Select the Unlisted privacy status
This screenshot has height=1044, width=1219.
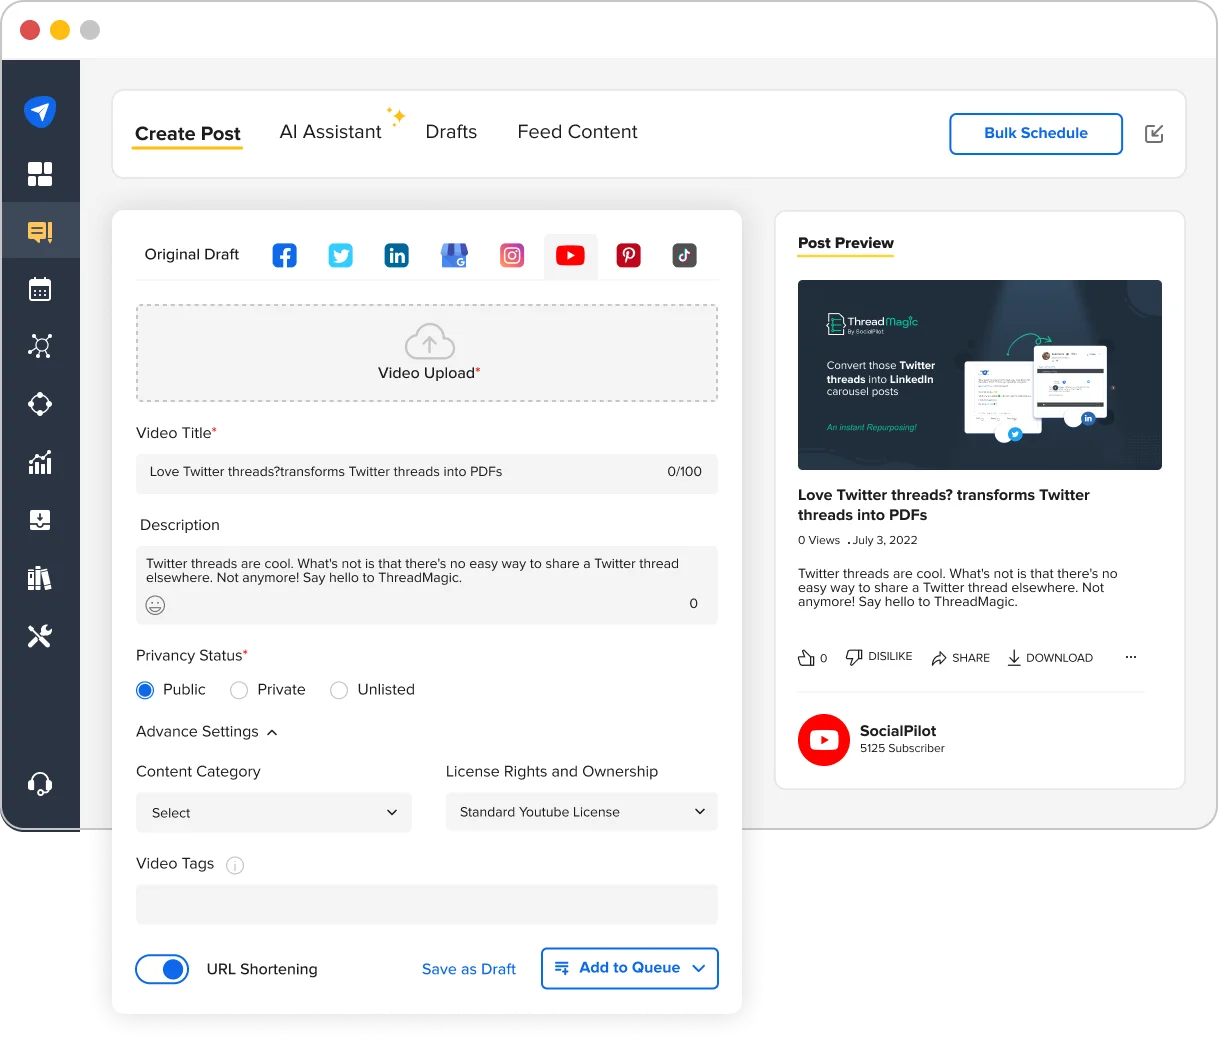click(x=339, y=690)
